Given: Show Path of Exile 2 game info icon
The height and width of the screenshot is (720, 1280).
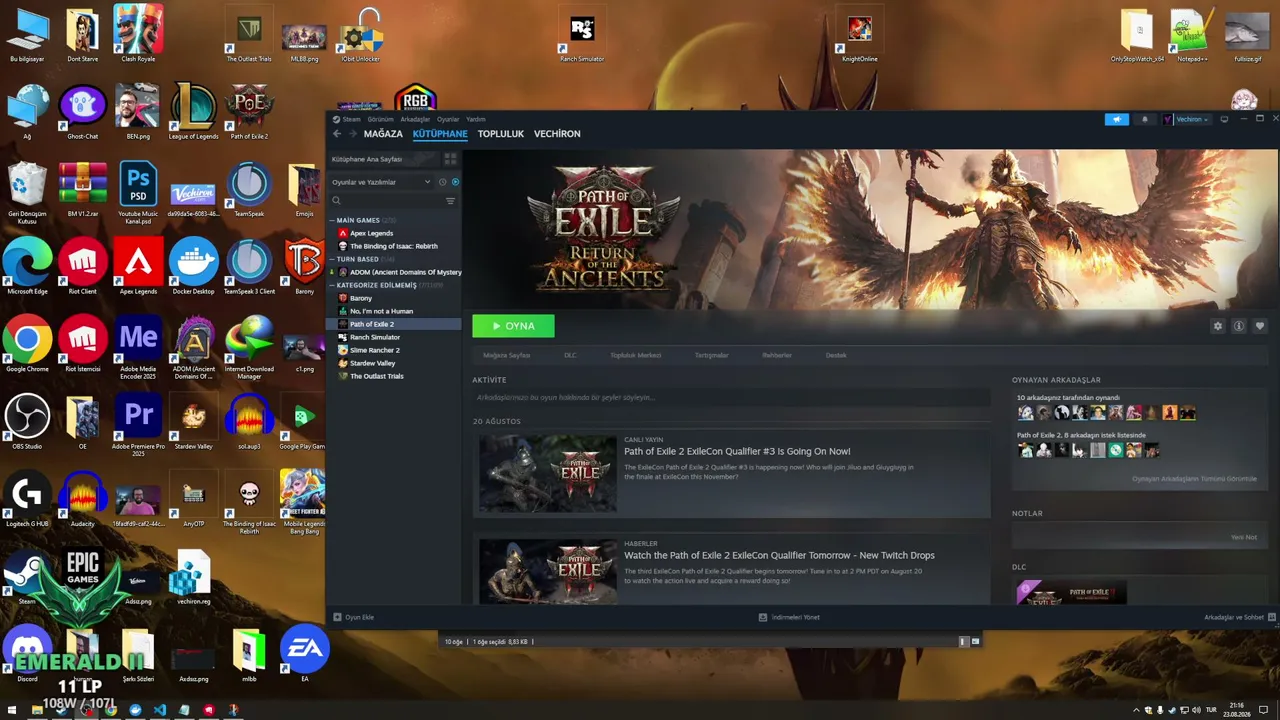Looking at the screenshot, I should 1238,326.
